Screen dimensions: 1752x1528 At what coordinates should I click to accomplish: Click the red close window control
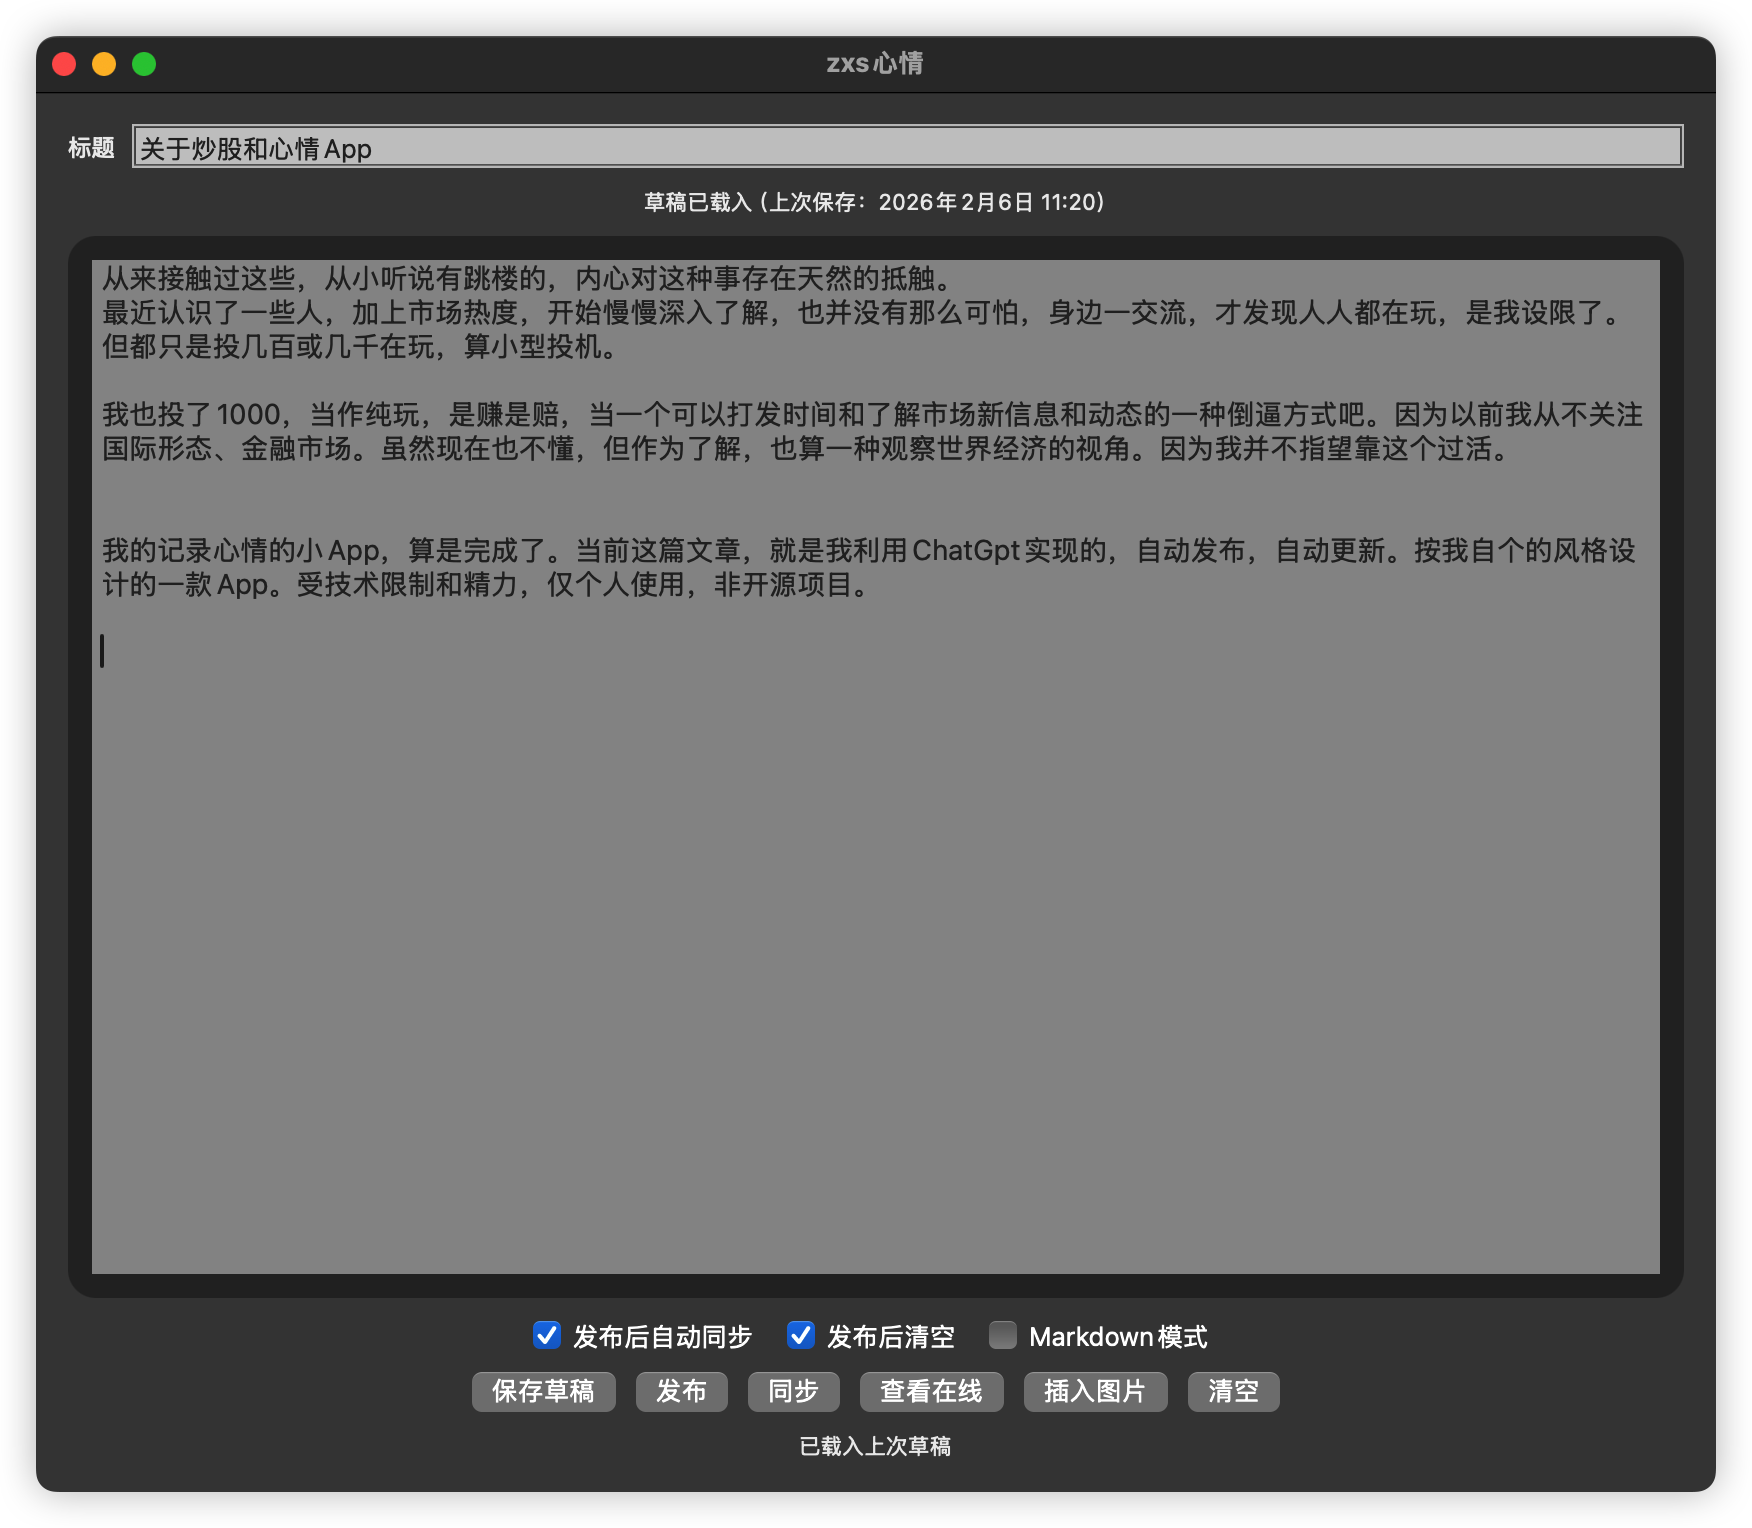click(x=64, y=63)
